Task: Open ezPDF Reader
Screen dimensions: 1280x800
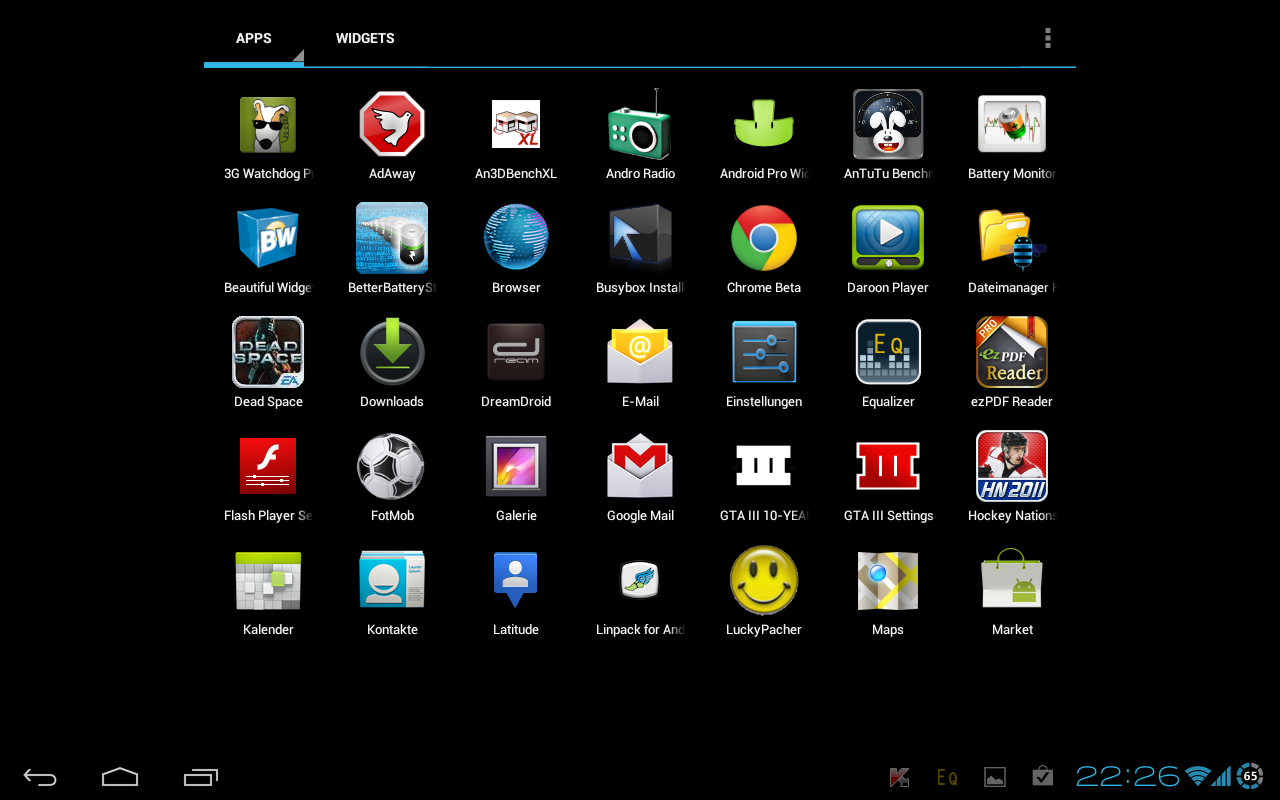Action: coord(1012,353)
